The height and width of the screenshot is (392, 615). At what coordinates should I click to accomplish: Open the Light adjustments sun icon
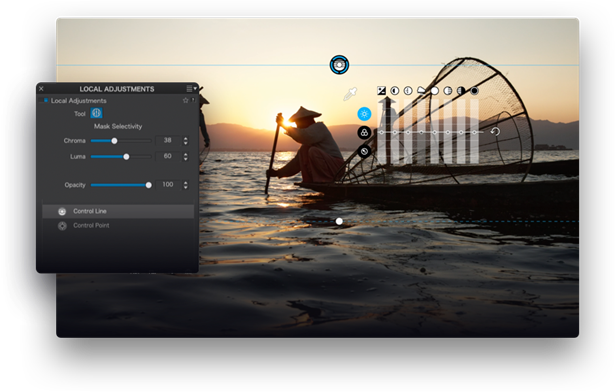pos(364,114)
